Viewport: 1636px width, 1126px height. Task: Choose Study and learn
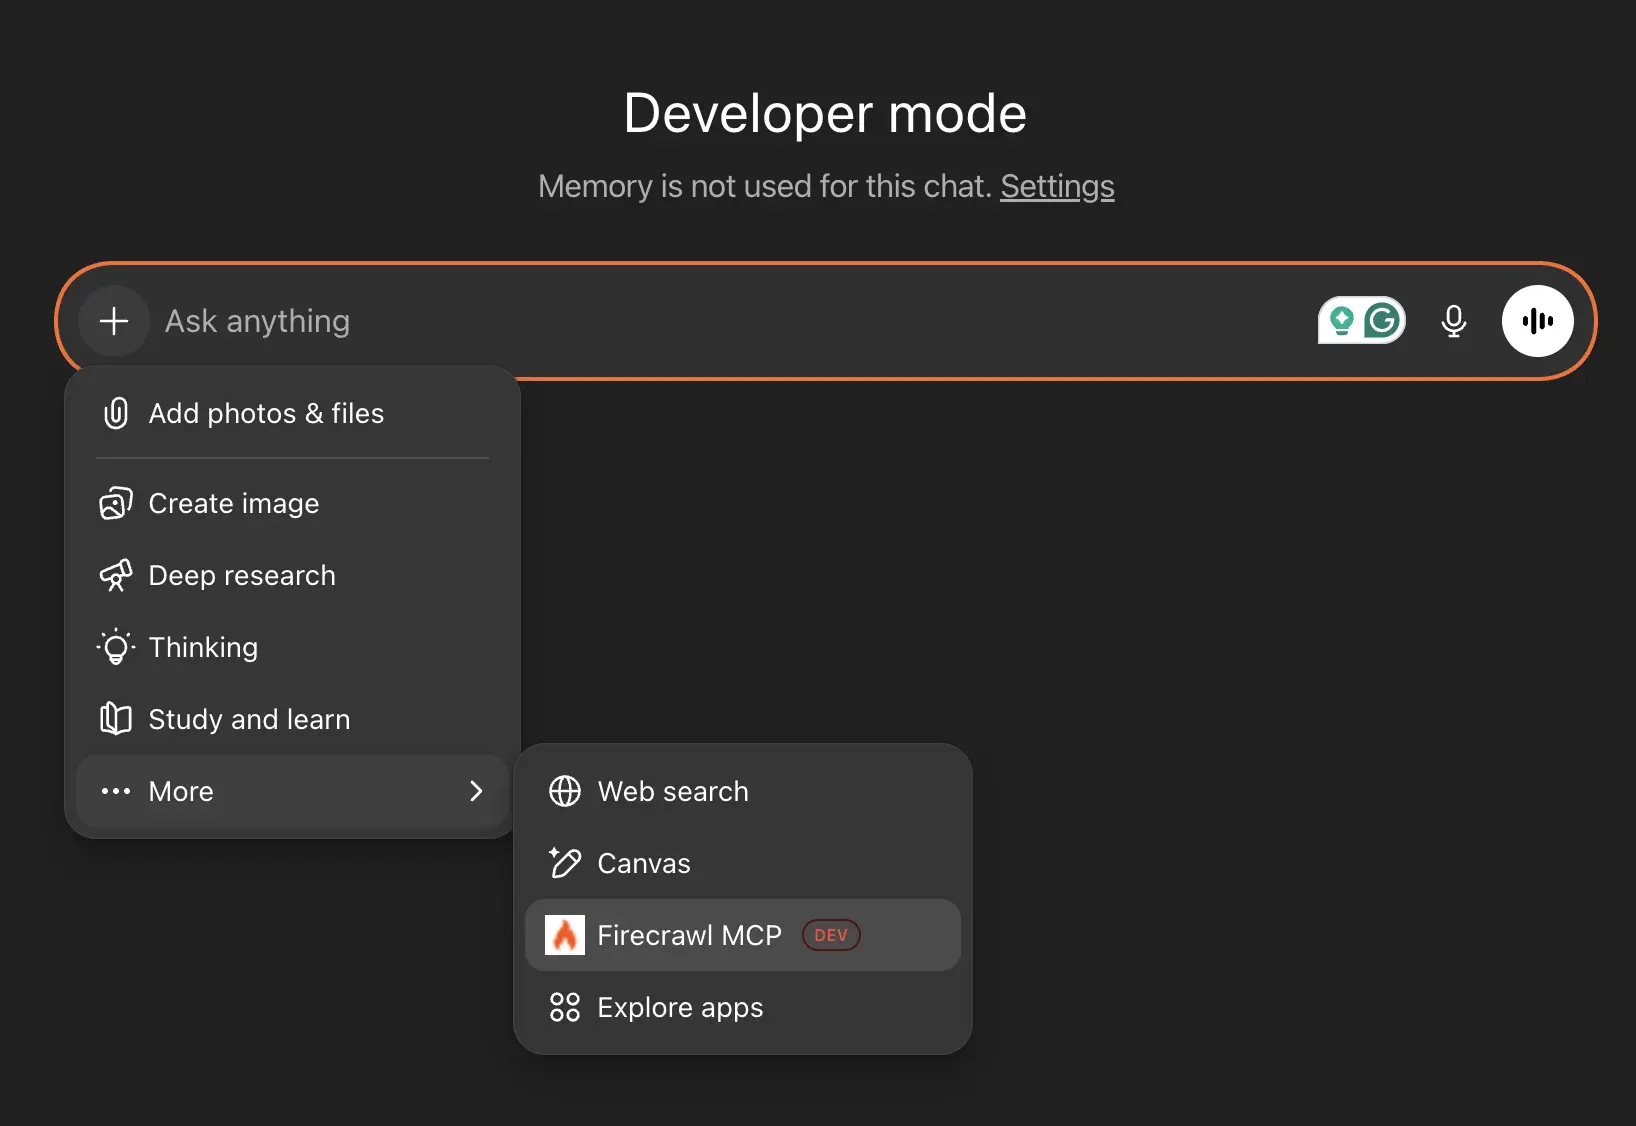pos(292,719)
